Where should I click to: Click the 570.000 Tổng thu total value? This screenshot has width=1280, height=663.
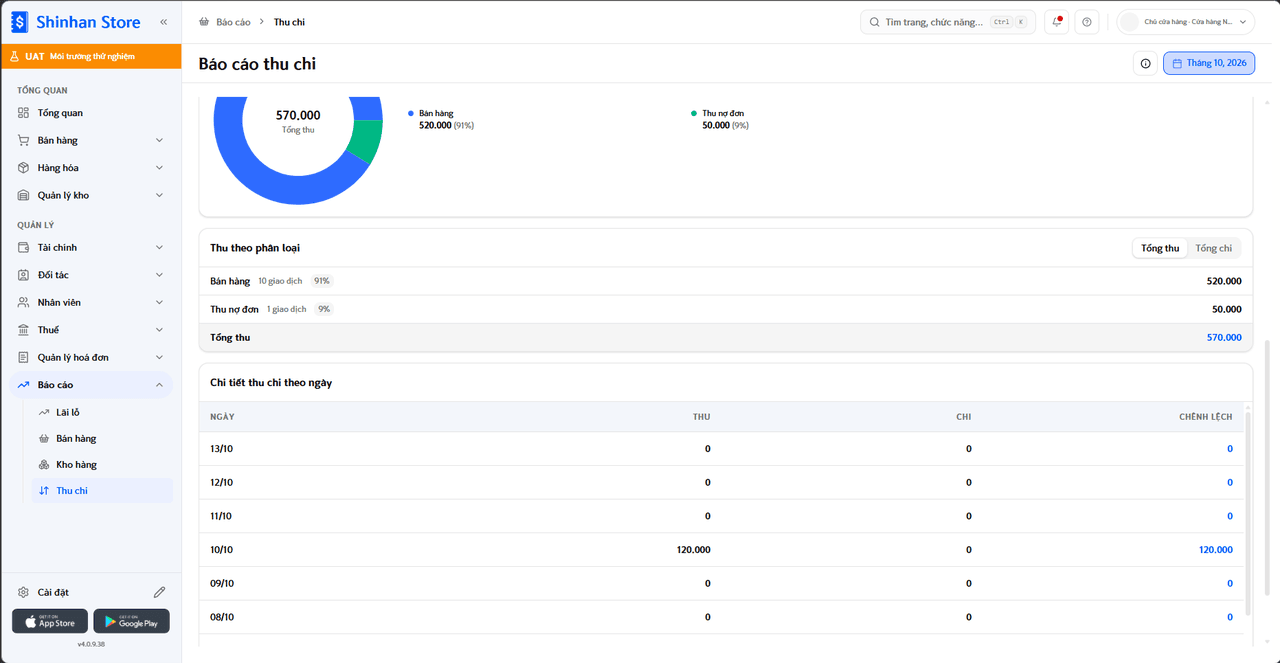(1224, 338)
